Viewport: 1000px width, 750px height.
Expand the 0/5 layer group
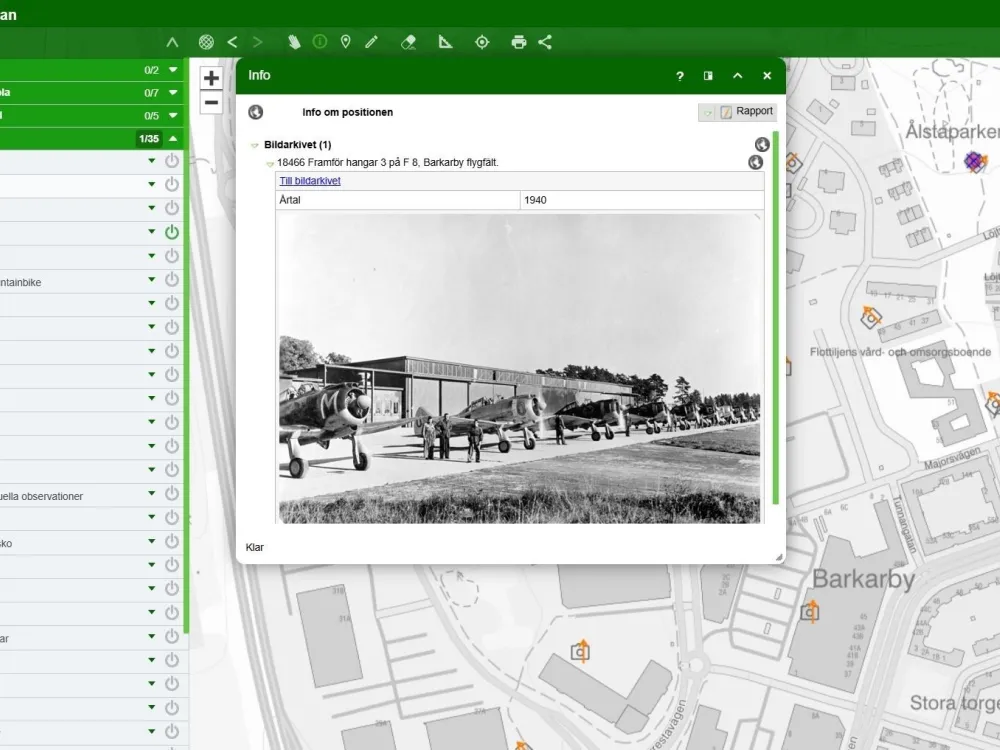[173, 115]
